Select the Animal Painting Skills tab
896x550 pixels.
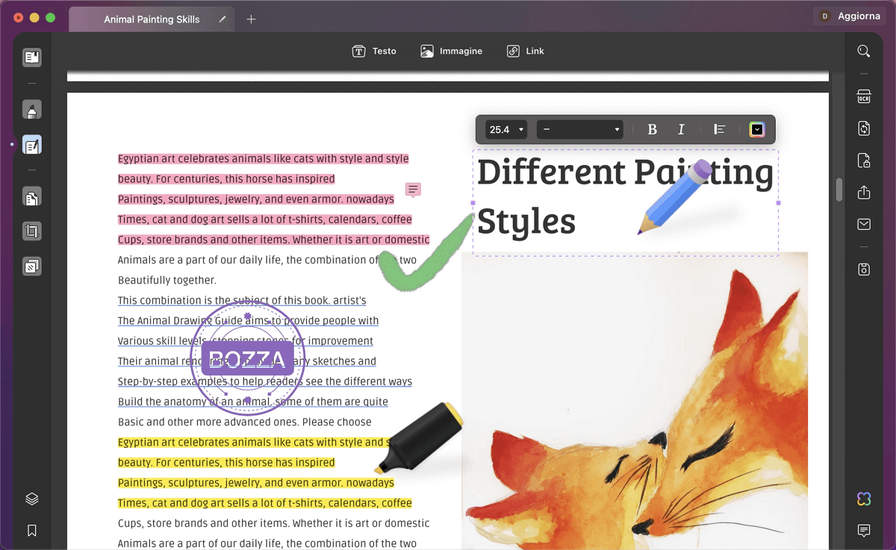point(152,19)
